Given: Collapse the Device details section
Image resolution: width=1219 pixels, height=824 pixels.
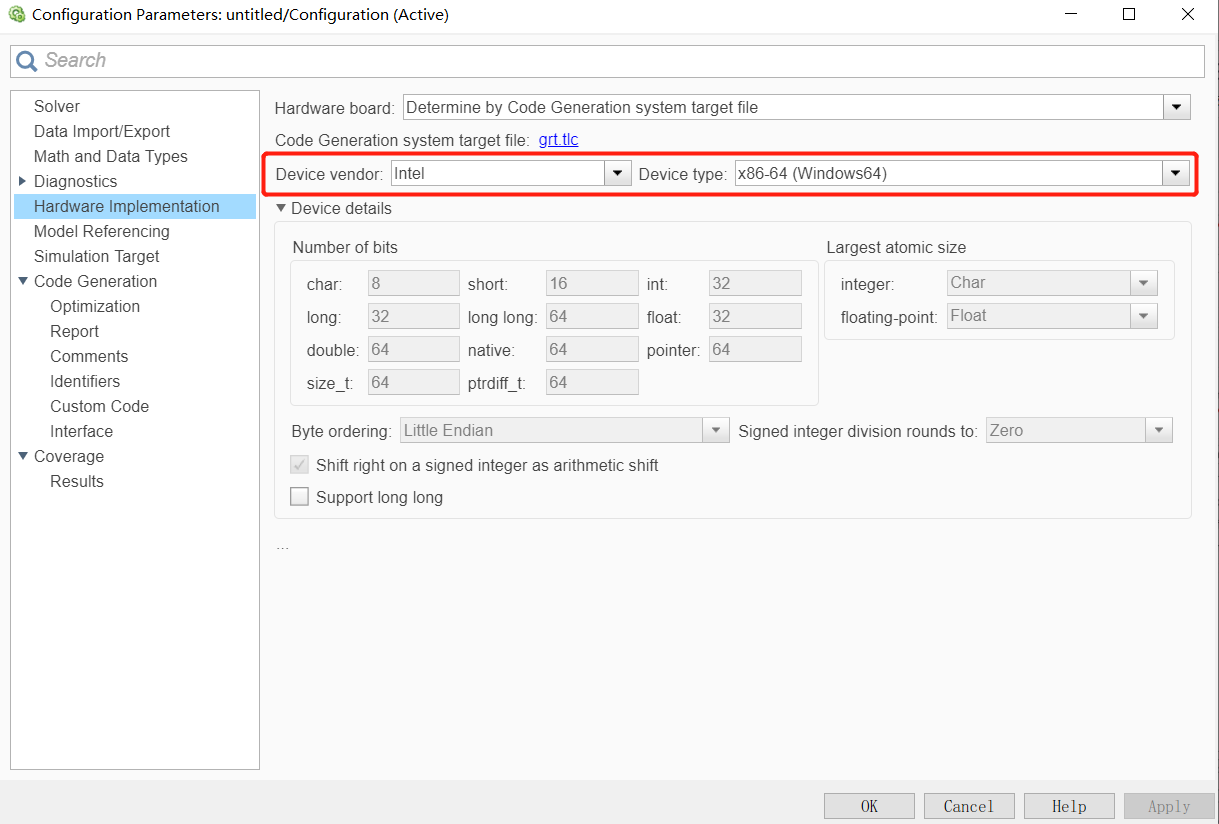Looking at the screenshot, I should [x=282, y=208].
